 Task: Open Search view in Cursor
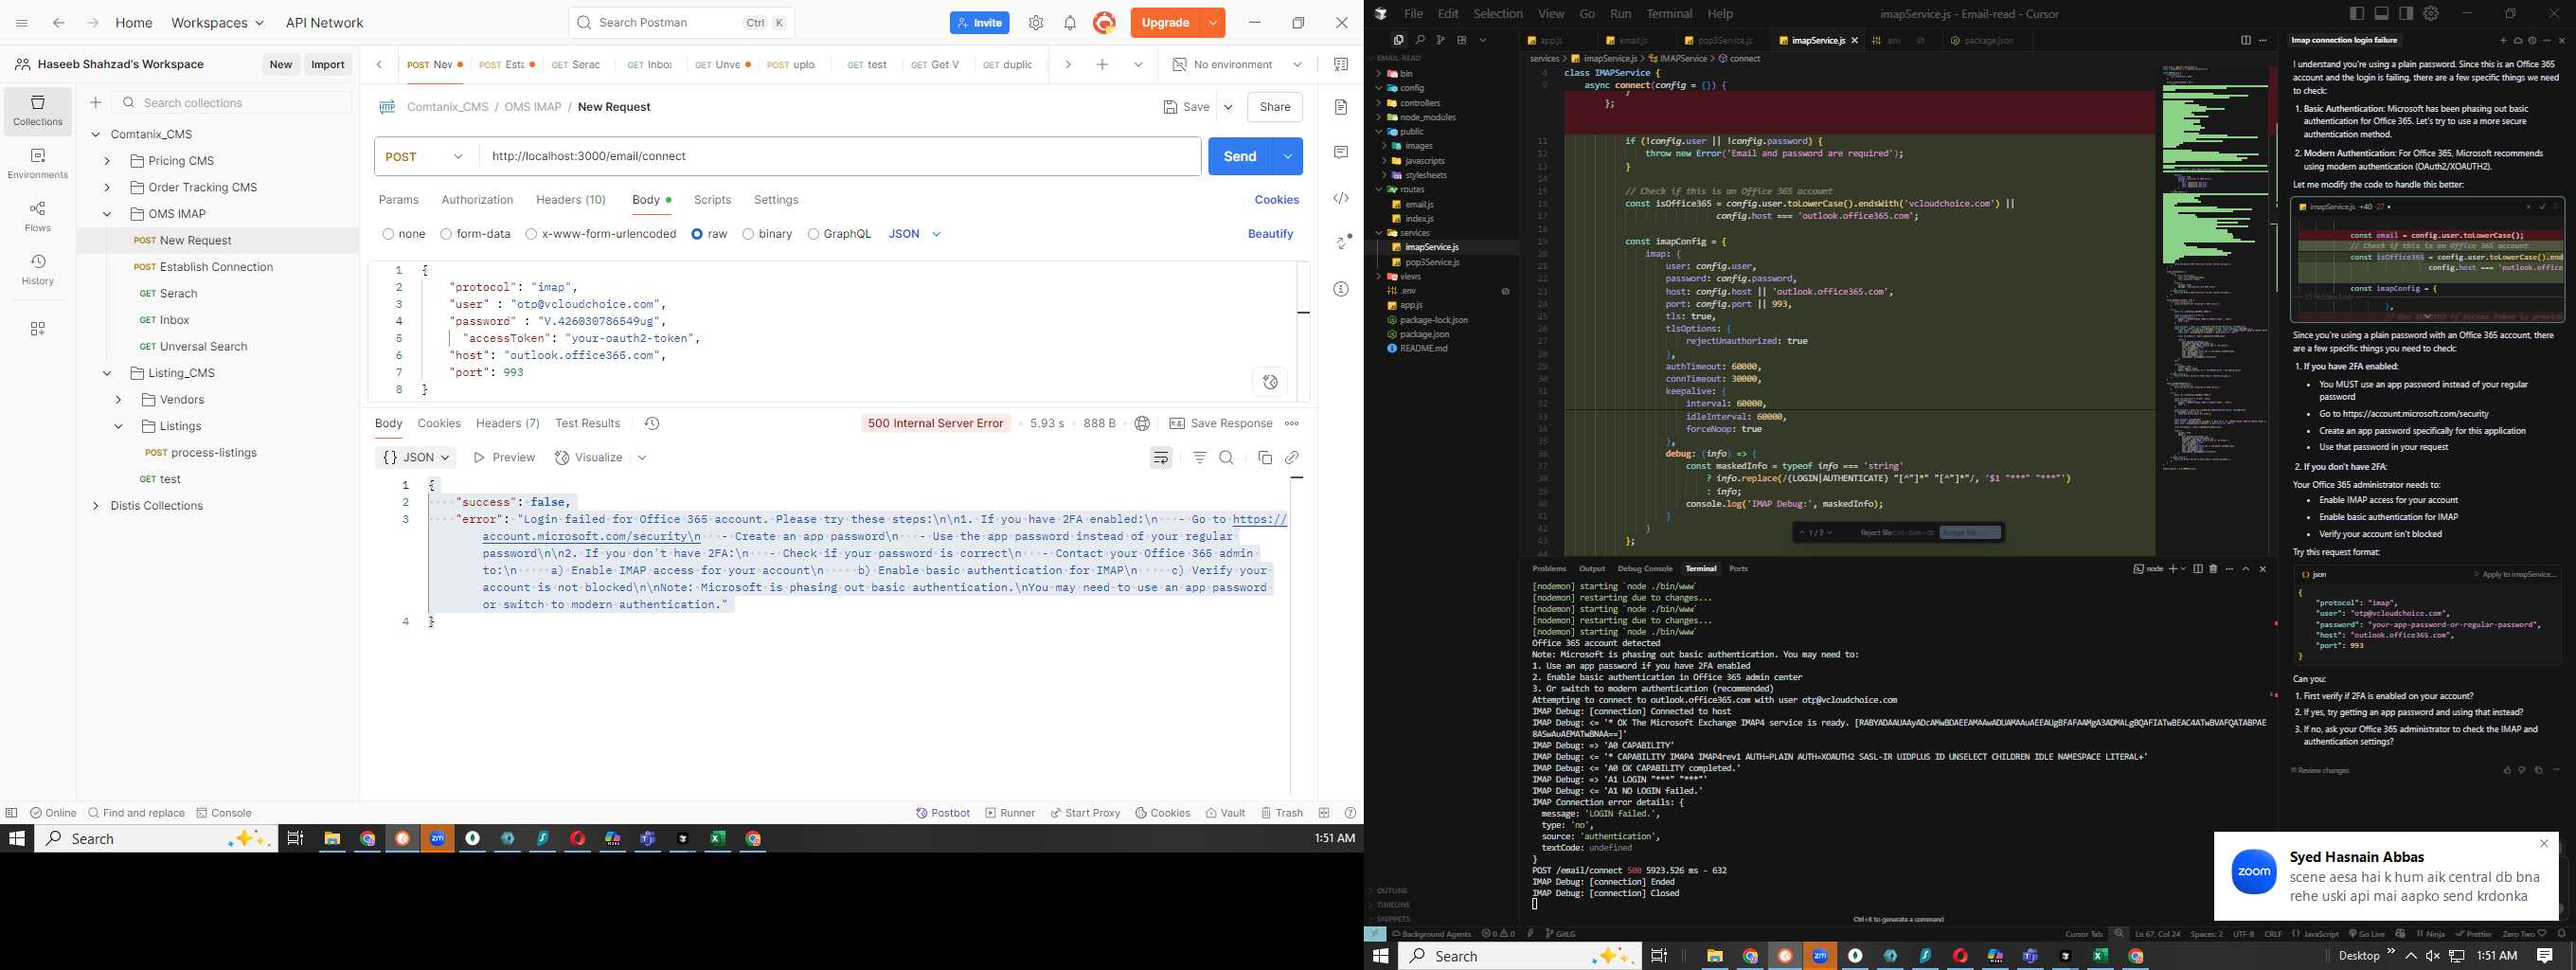pyautogui.click(x=1420, y=41)
